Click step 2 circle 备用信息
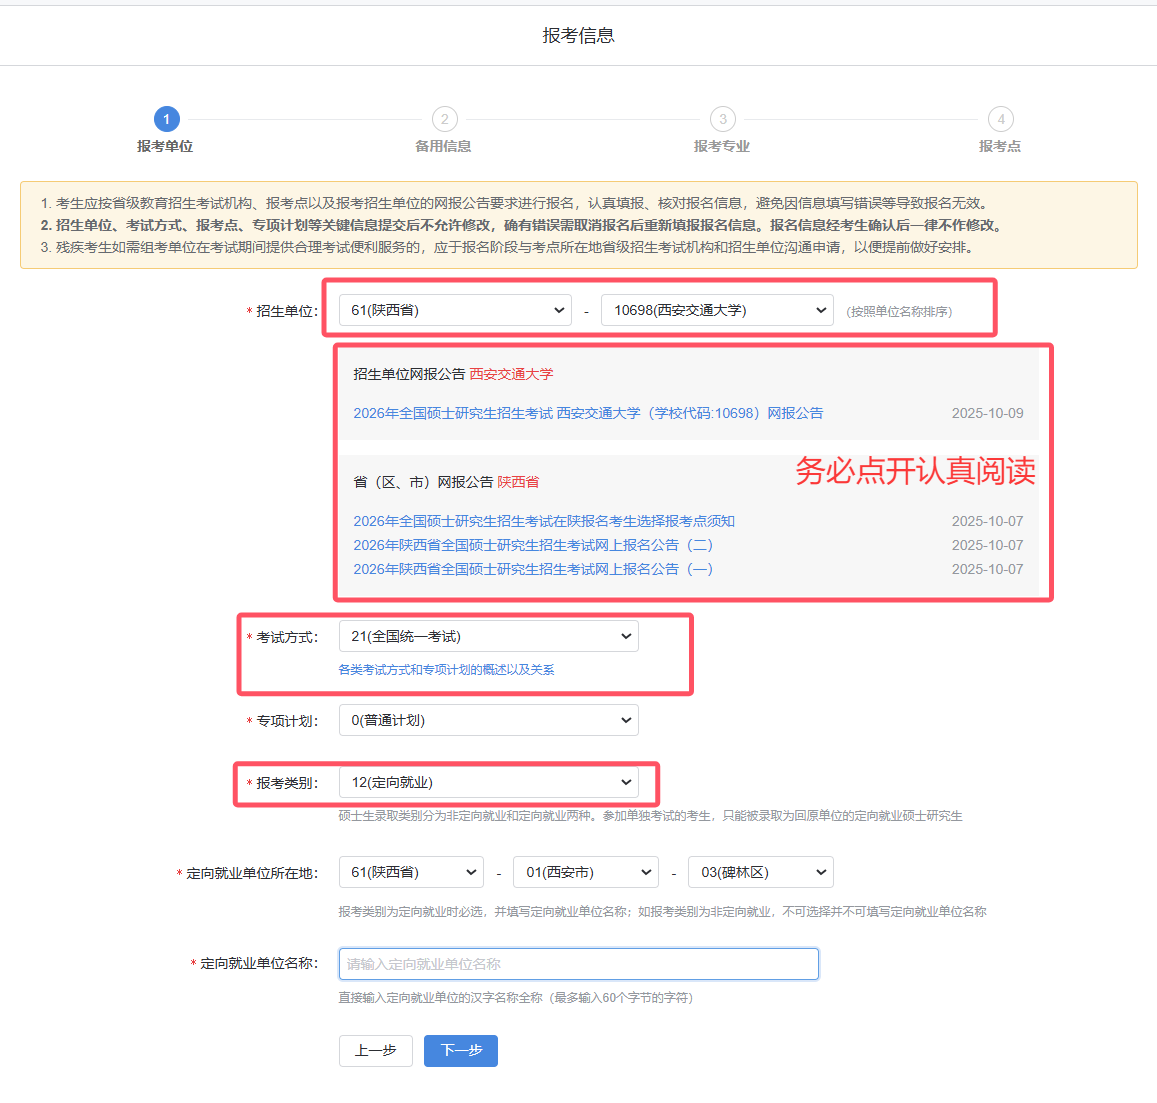This screenshot has width=1157, height=1103. pyautogui.click(x=444, y=119)
